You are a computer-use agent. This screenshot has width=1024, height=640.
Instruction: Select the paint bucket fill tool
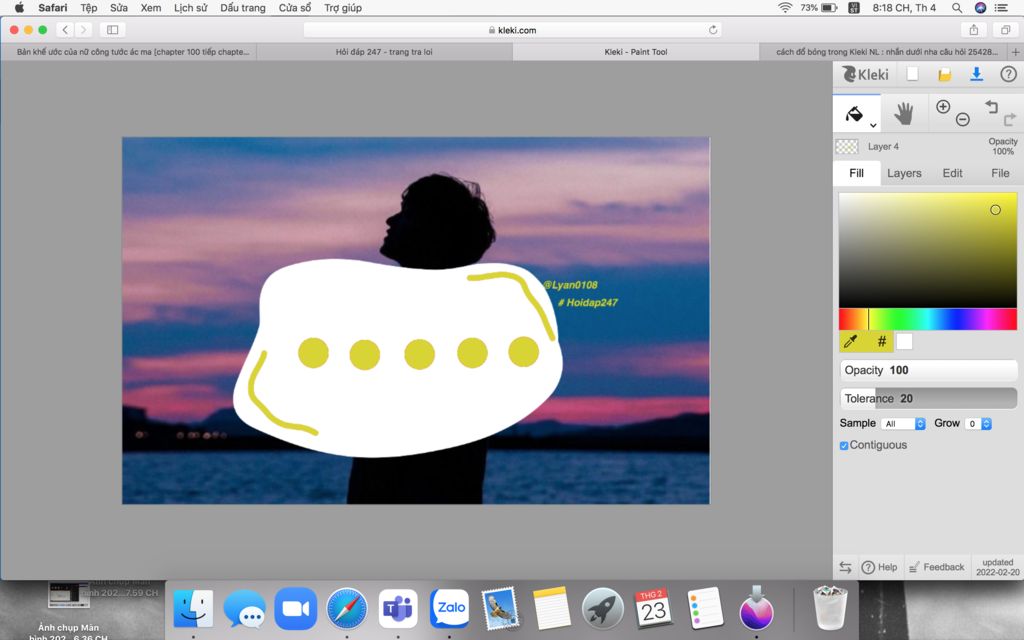click(854, 114)
